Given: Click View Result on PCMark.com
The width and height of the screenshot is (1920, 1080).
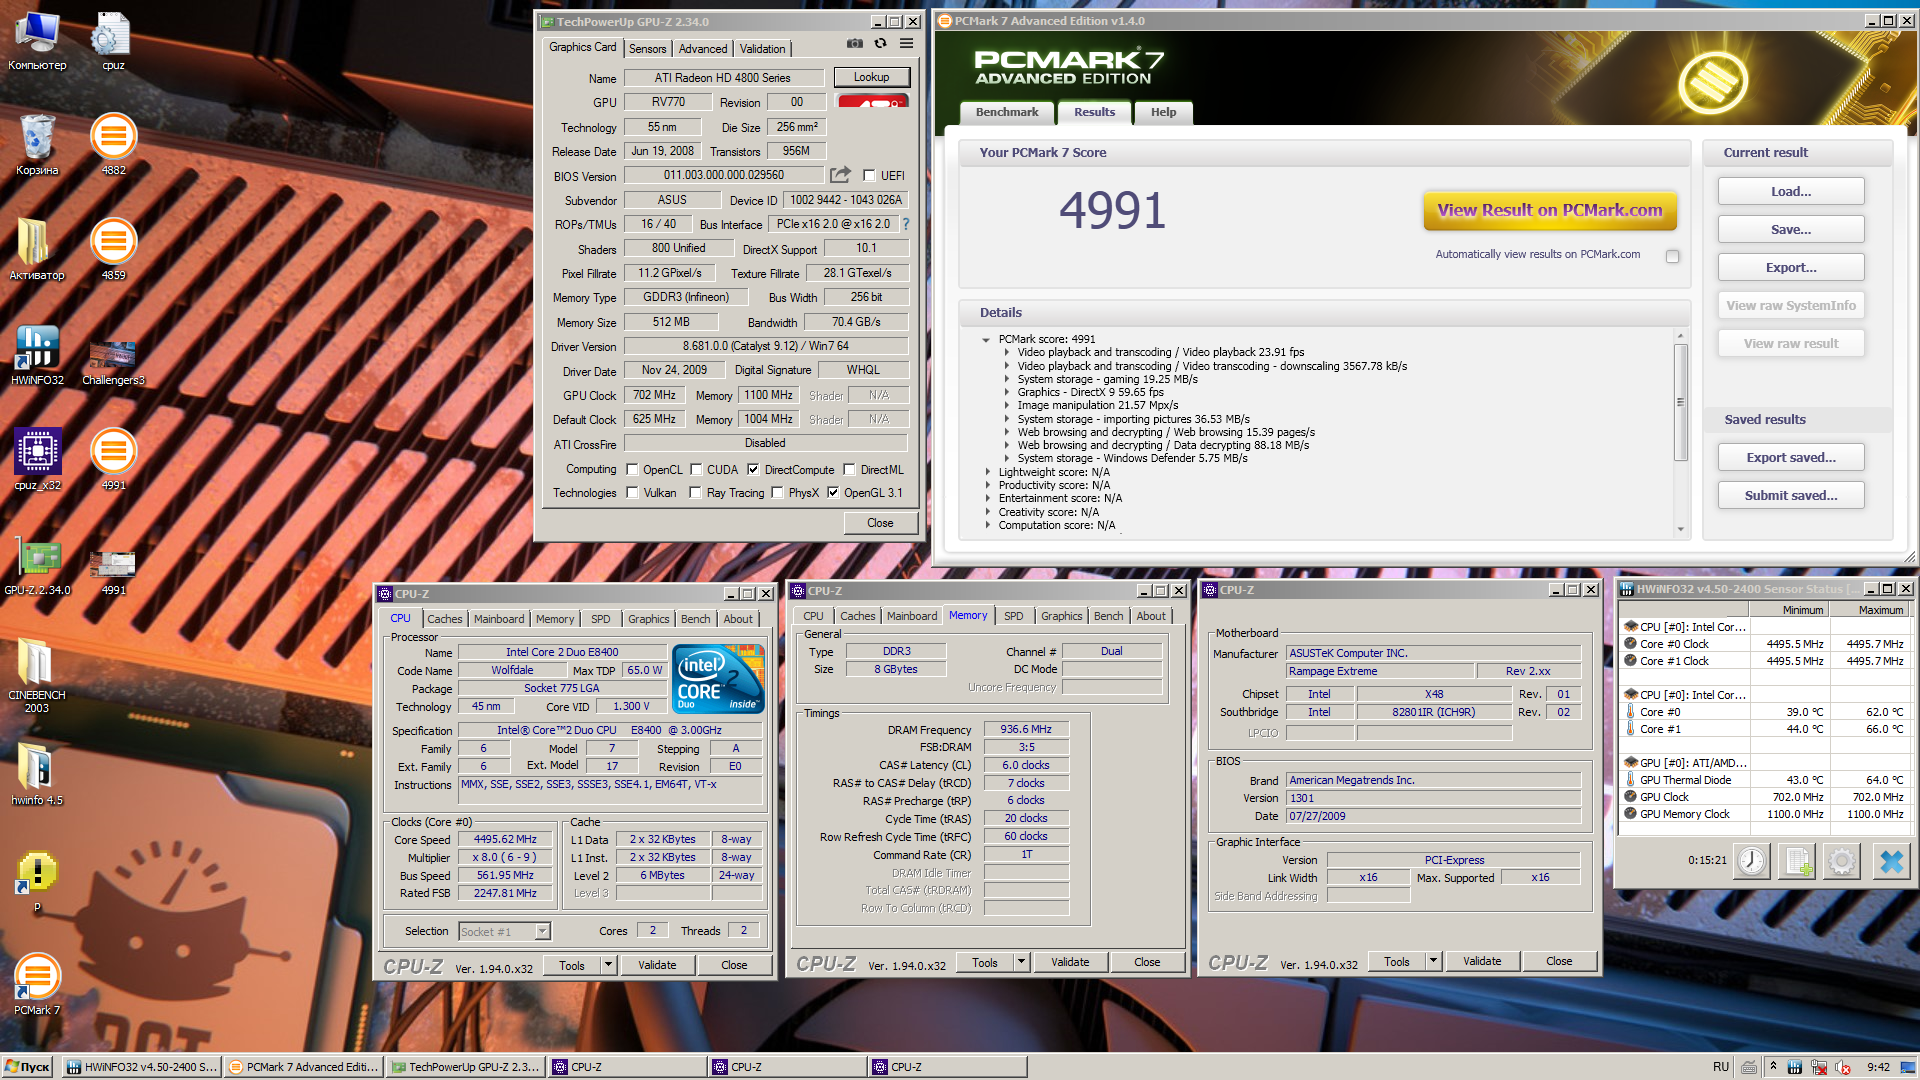Looking at the screenshot, I should tap(1549, 210).
